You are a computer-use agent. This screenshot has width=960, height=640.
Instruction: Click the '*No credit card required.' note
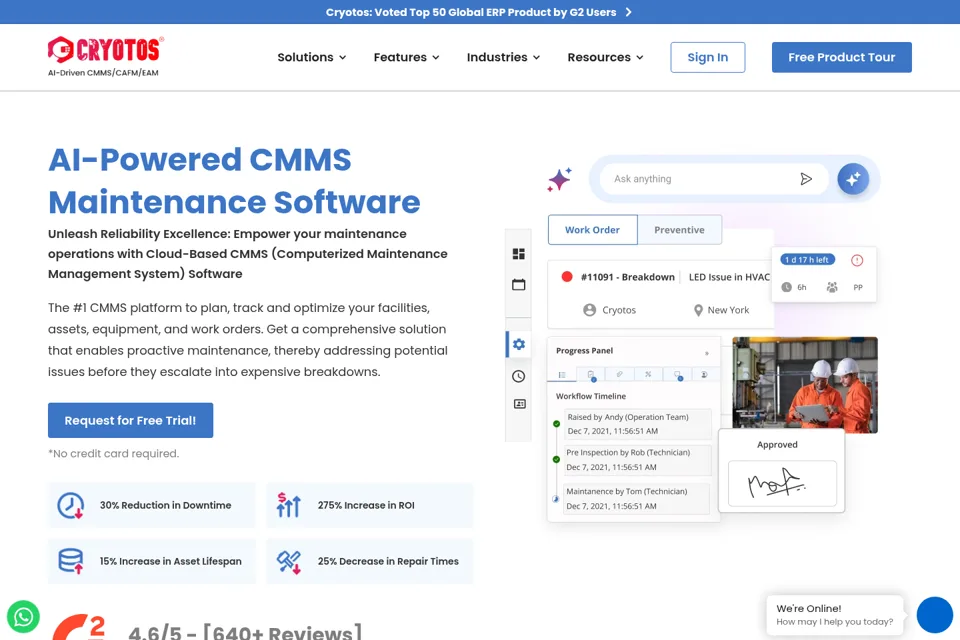pos(113,454)
